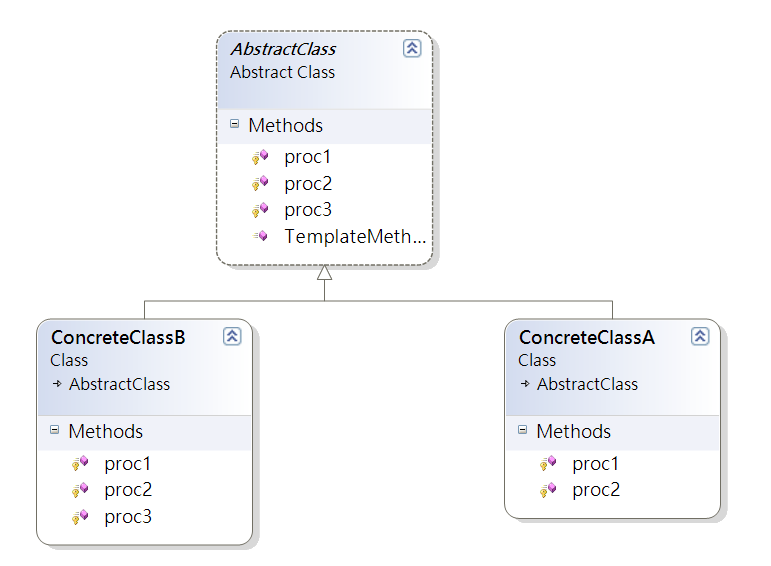Click the proc1 method icon in AbstractClass
The image size is (771, 566).
(x=260, y=157)
